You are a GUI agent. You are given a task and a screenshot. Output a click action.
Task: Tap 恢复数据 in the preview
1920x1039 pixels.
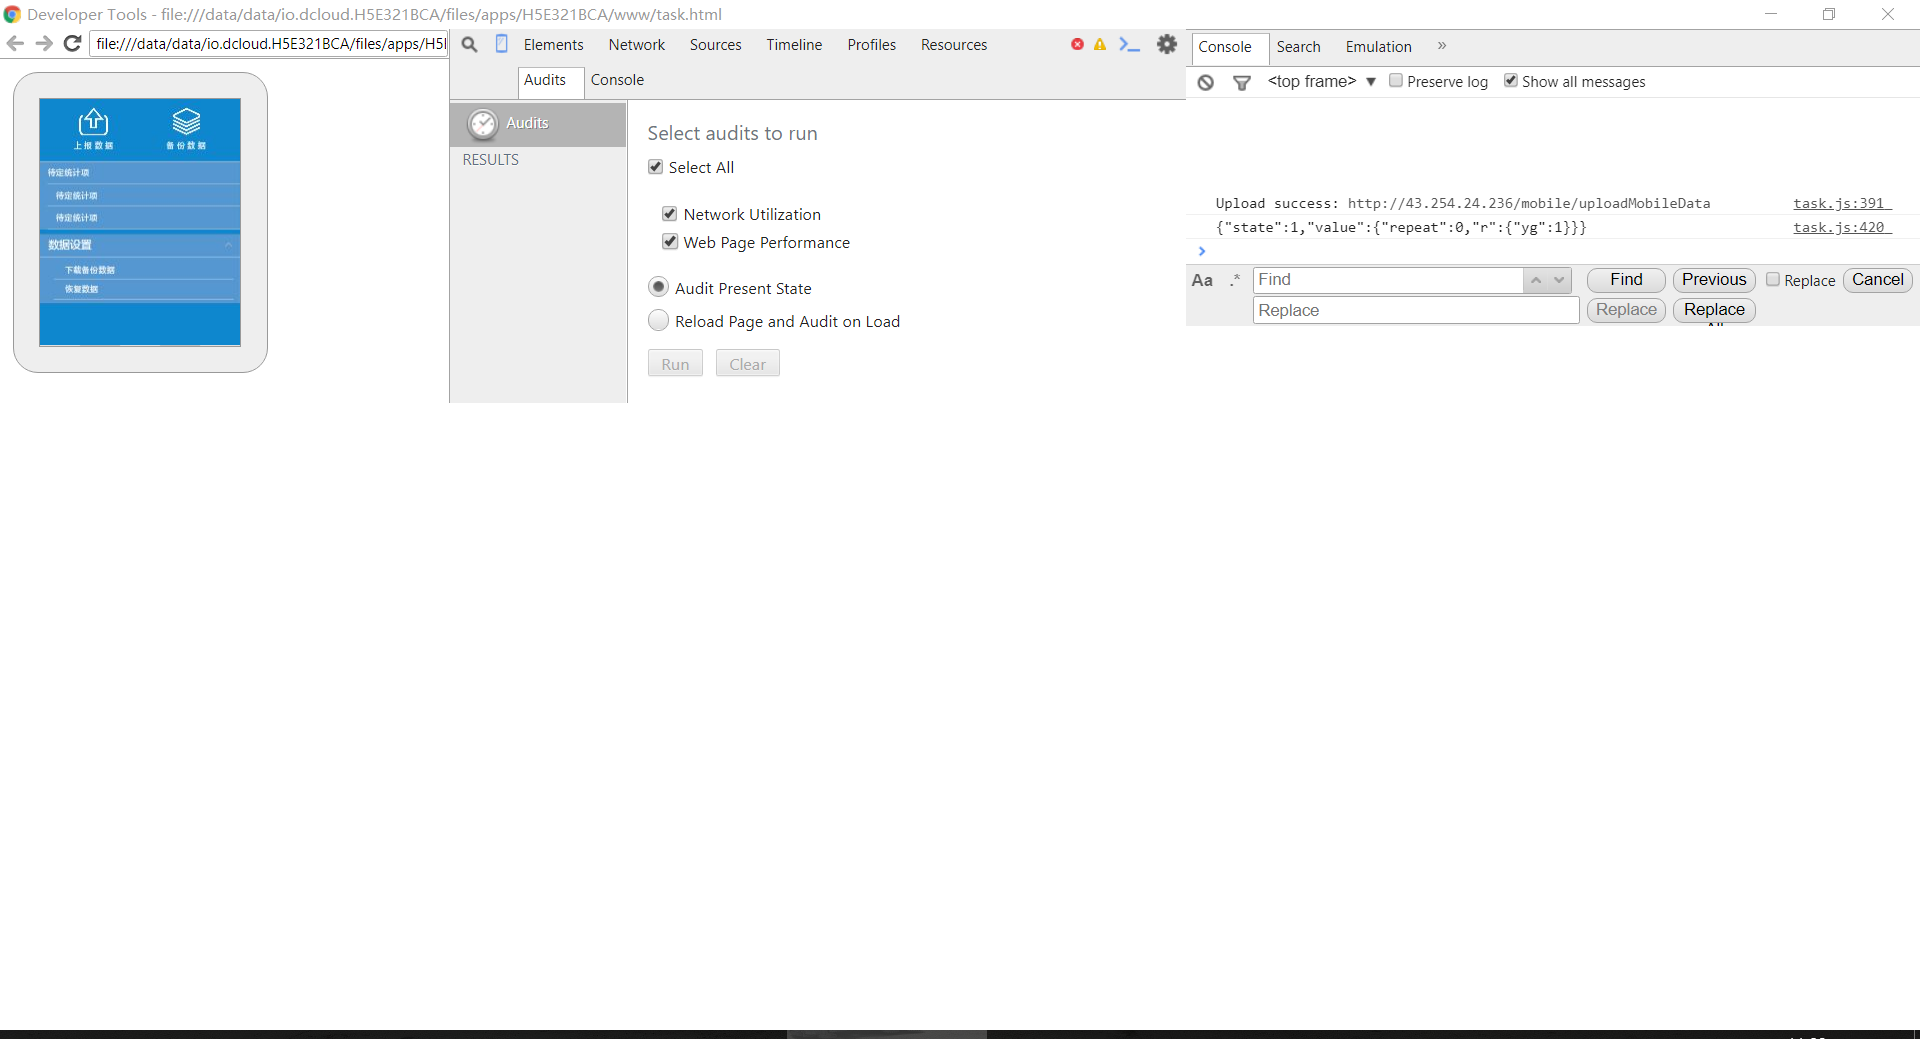pos(82,289)
